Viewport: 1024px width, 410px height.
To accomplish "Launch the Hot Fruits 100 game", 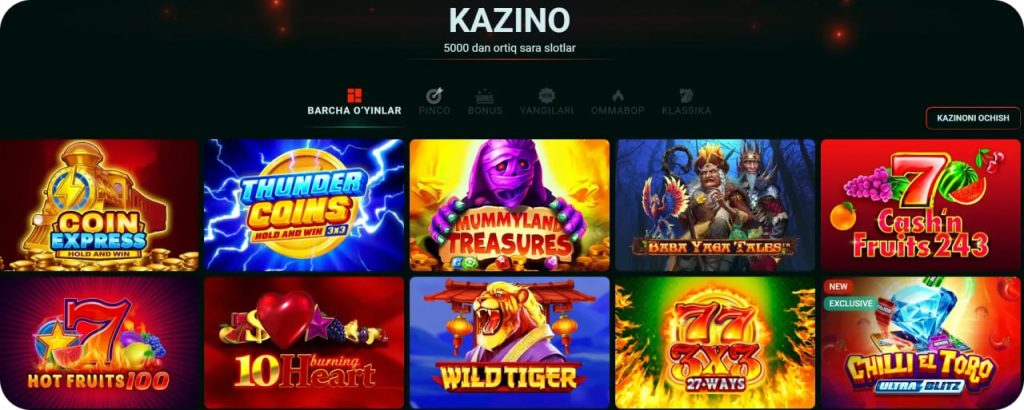I will coord(99,343).
